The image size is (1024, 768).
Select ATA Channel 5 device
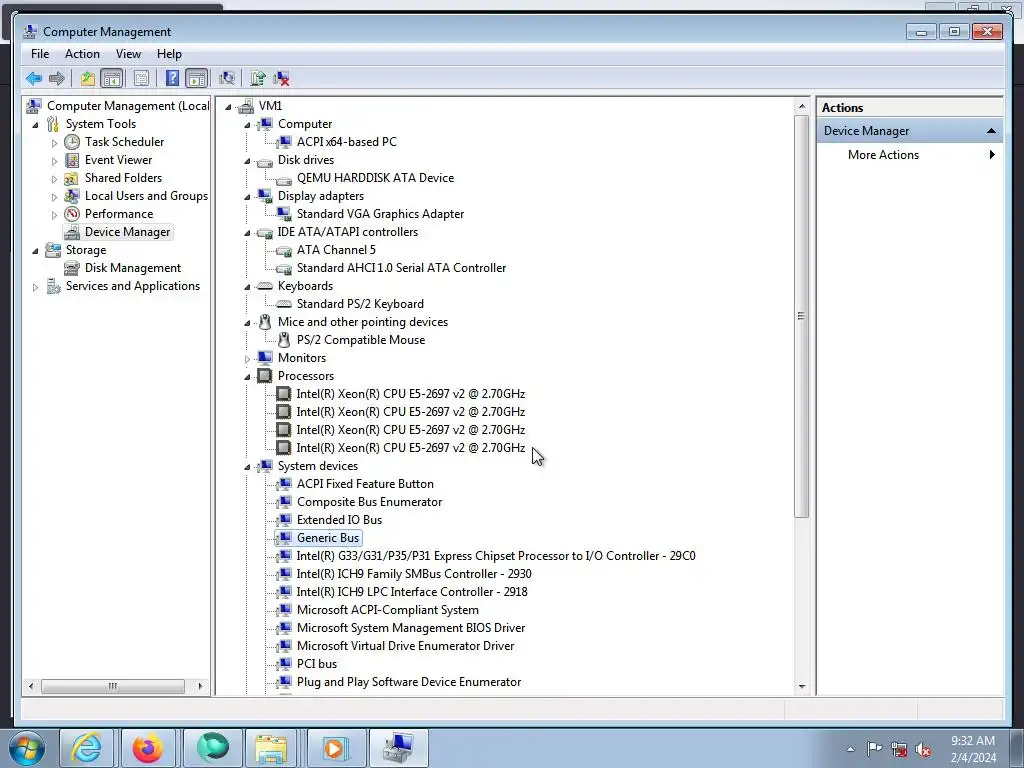pos(336,249)
